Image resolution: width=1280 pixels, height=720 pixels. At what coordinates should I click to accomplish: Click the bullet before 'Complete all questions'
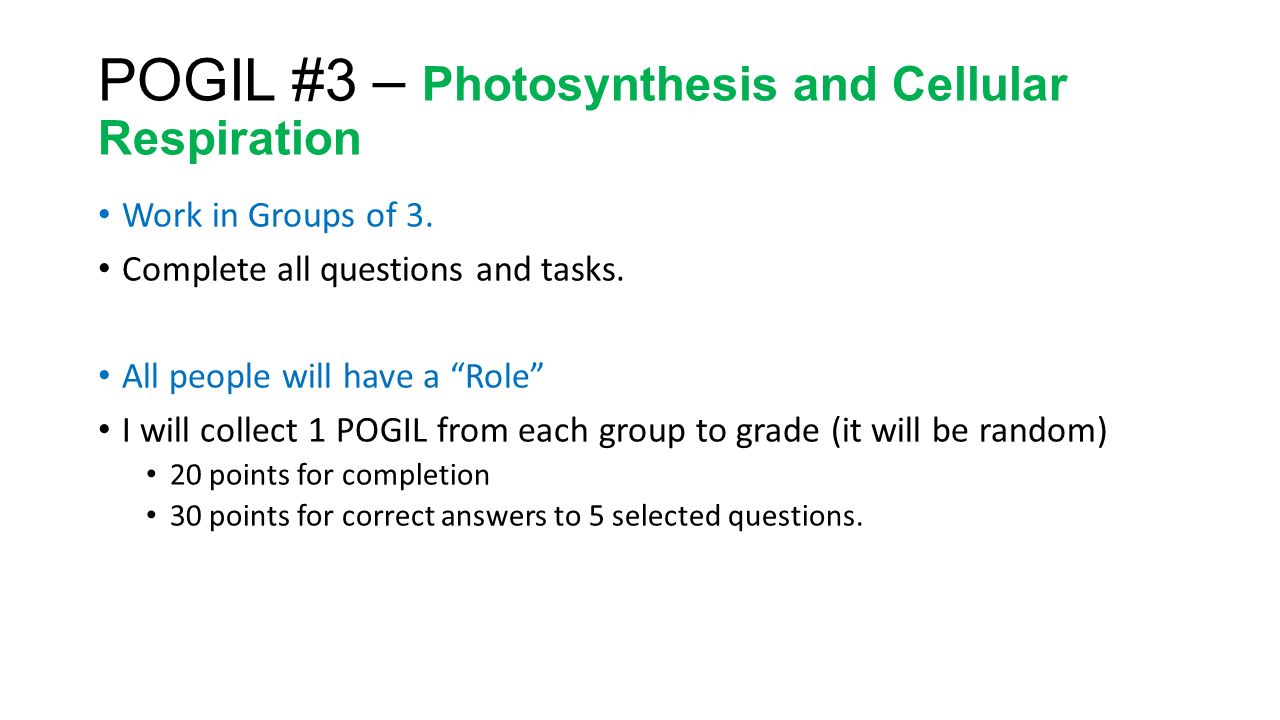(104, 271)
